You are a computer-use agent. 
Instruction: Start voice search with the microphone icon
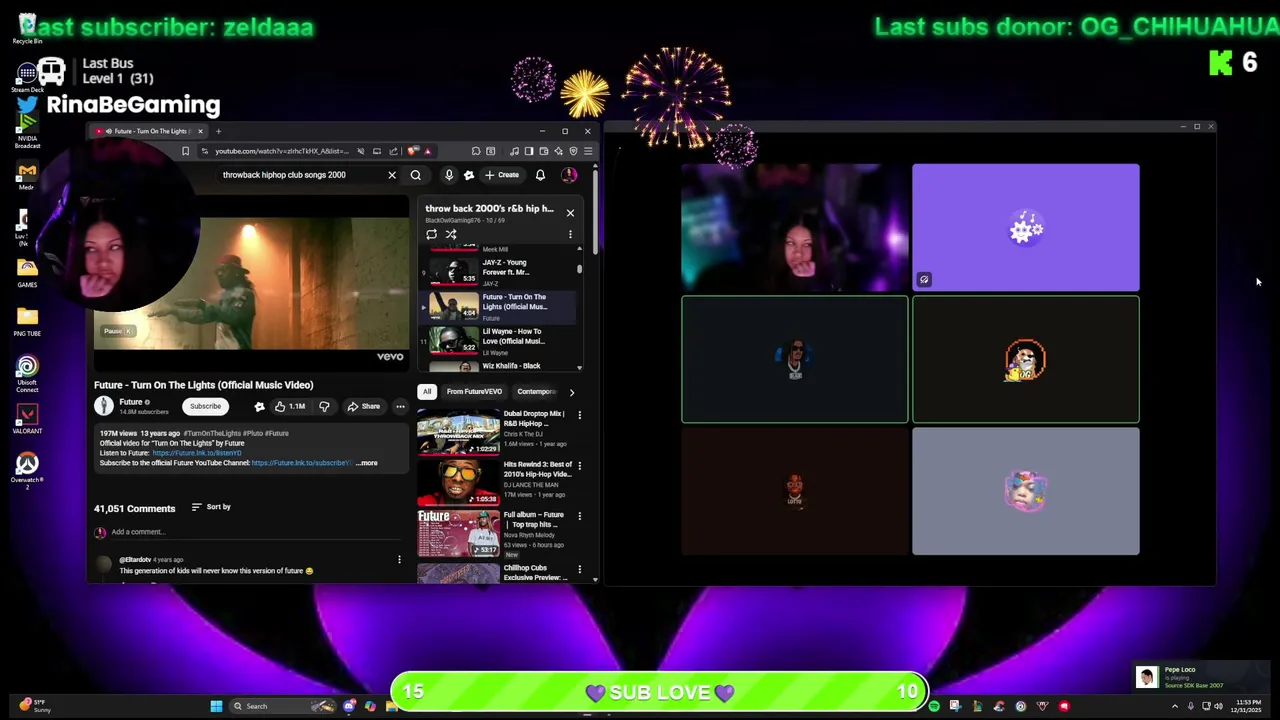[449, 175]
